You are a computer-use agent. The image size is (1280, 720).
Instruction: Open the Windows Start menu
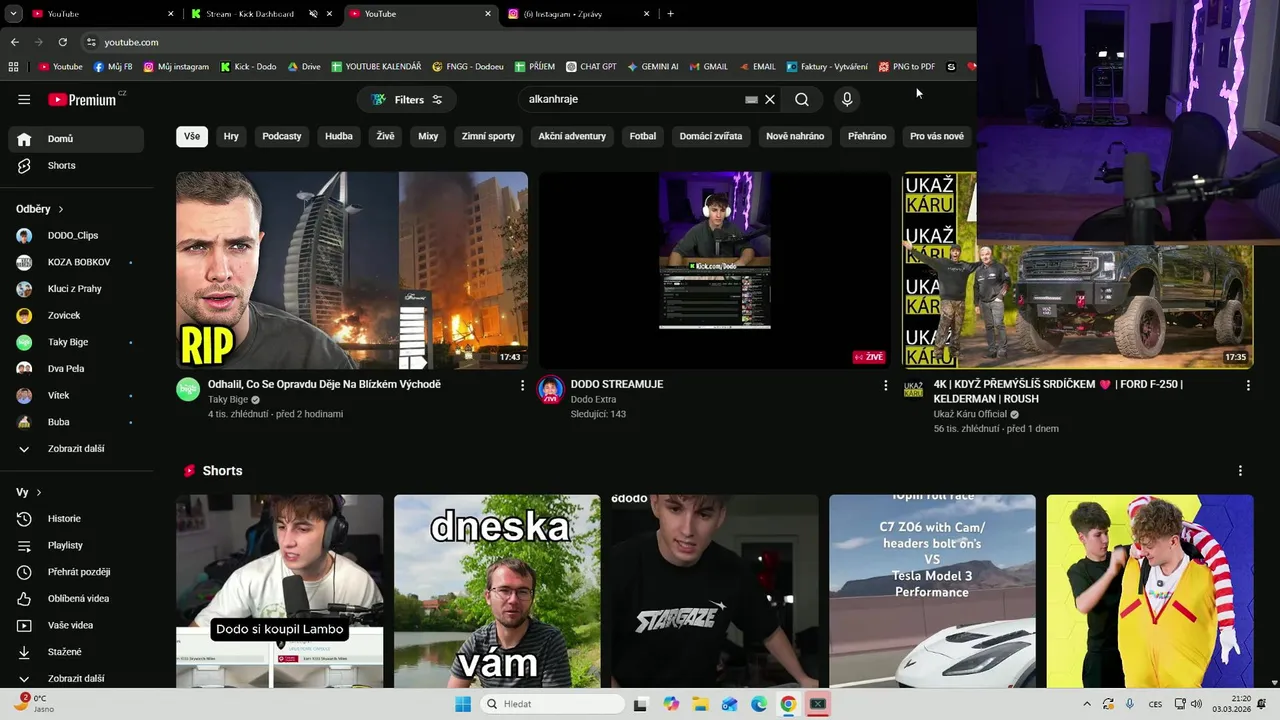[463, 704]
